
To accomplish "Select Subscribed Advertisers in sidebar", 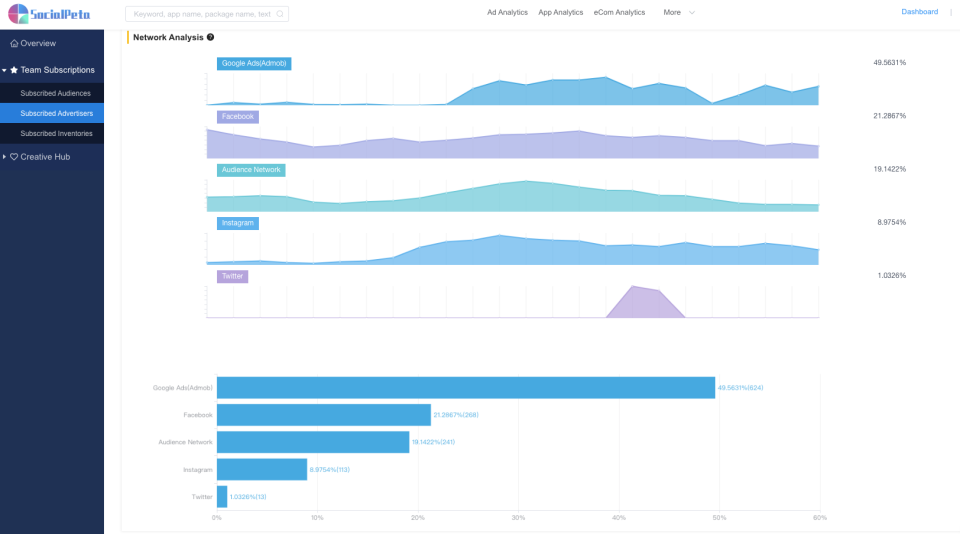I will point(52,113).
